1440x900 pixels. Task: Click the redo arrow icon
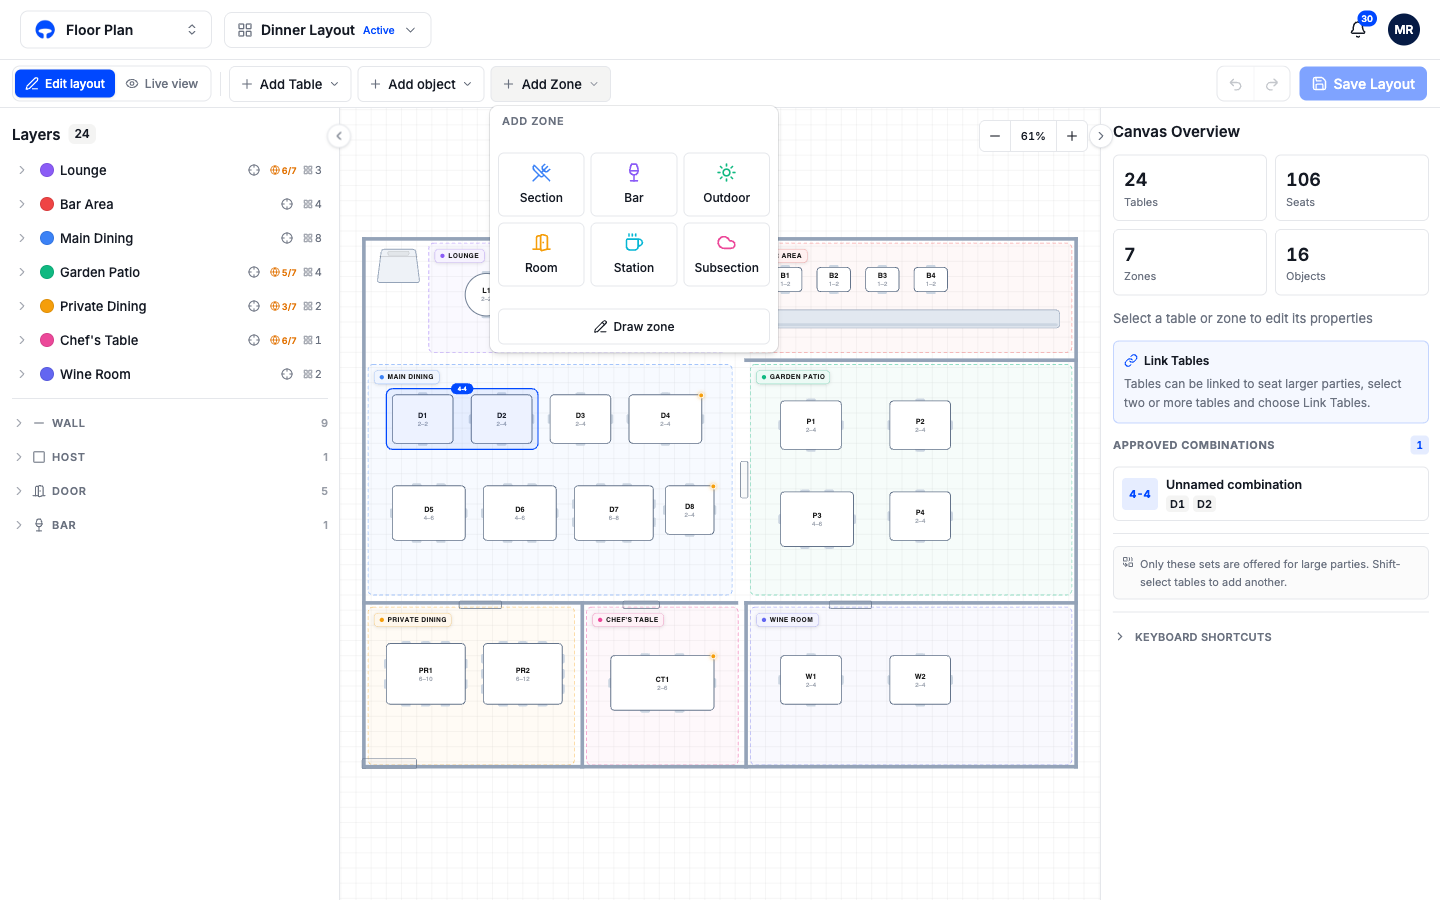click(x=1272, y=84)
